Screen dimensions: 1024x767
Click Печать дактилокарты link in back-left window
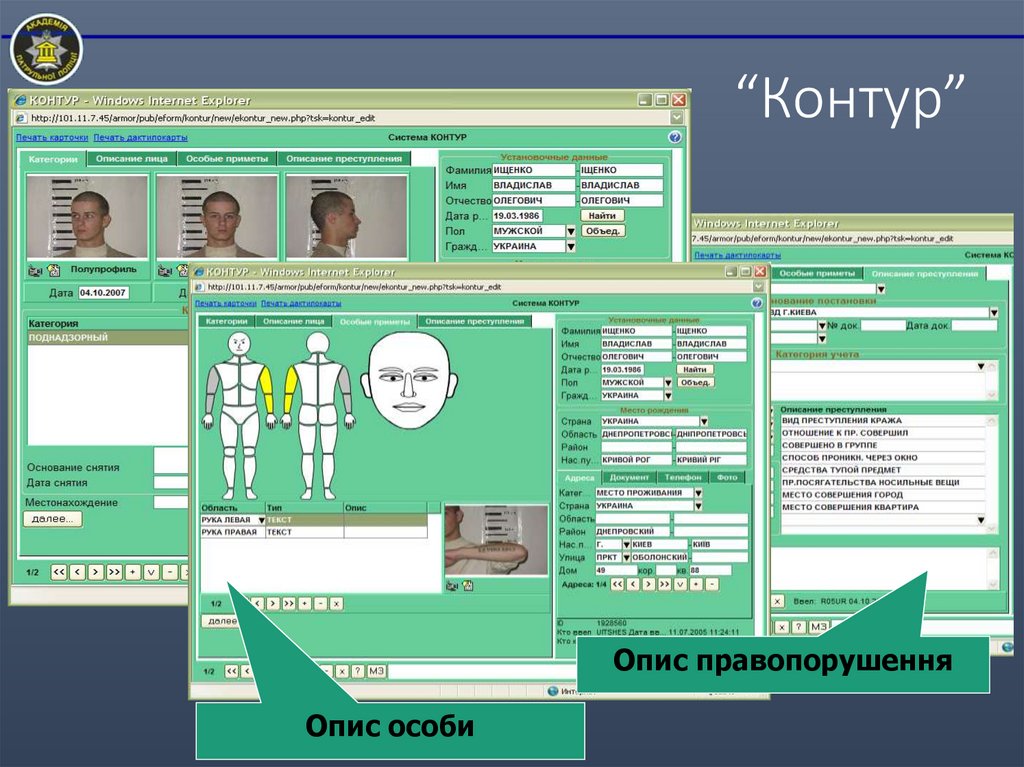140,137
